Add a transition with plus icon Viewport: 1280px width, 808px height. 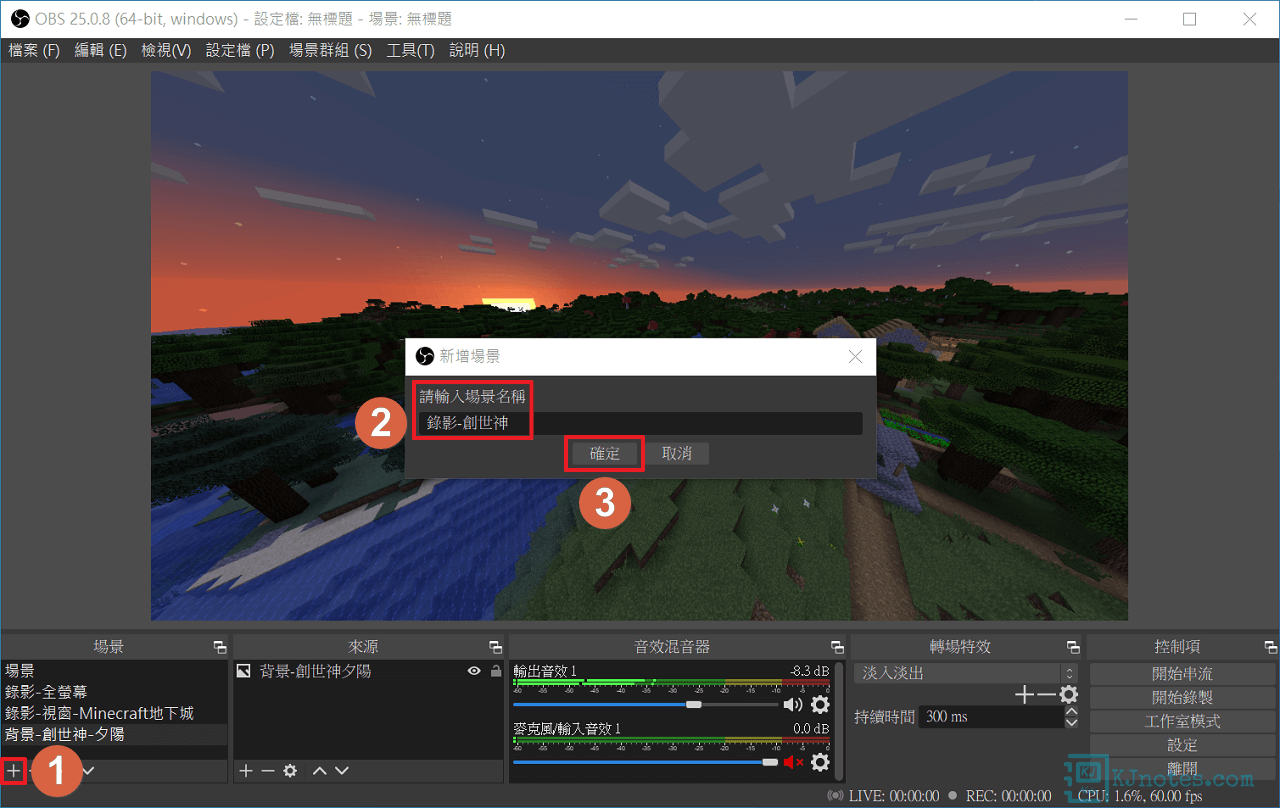(x=1025, y=694)
